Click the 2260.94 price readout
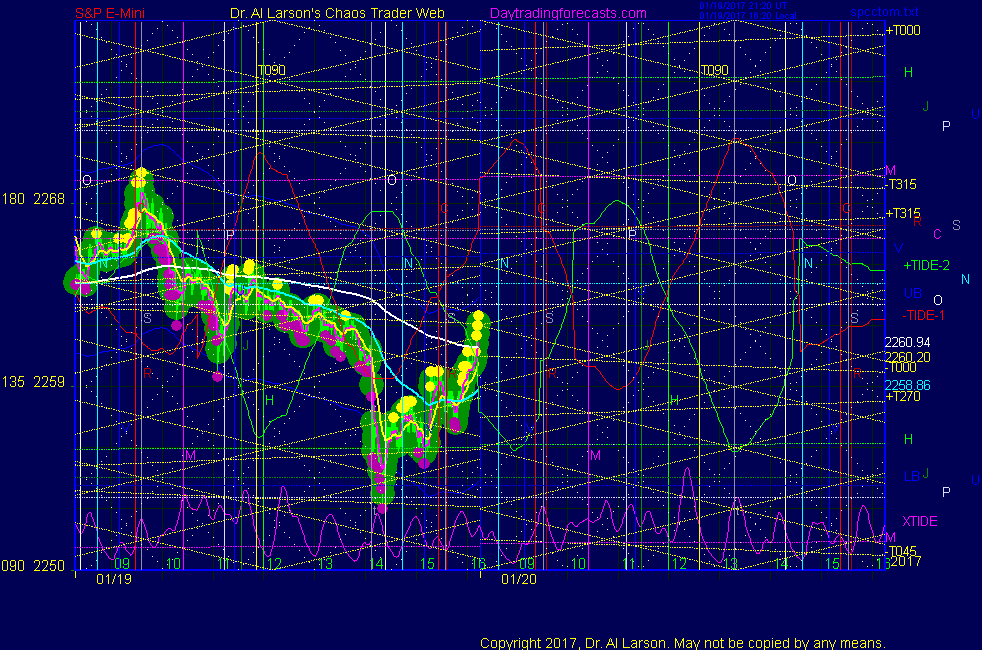The height and width of the screenshot is (650, 982). point(908,342)
